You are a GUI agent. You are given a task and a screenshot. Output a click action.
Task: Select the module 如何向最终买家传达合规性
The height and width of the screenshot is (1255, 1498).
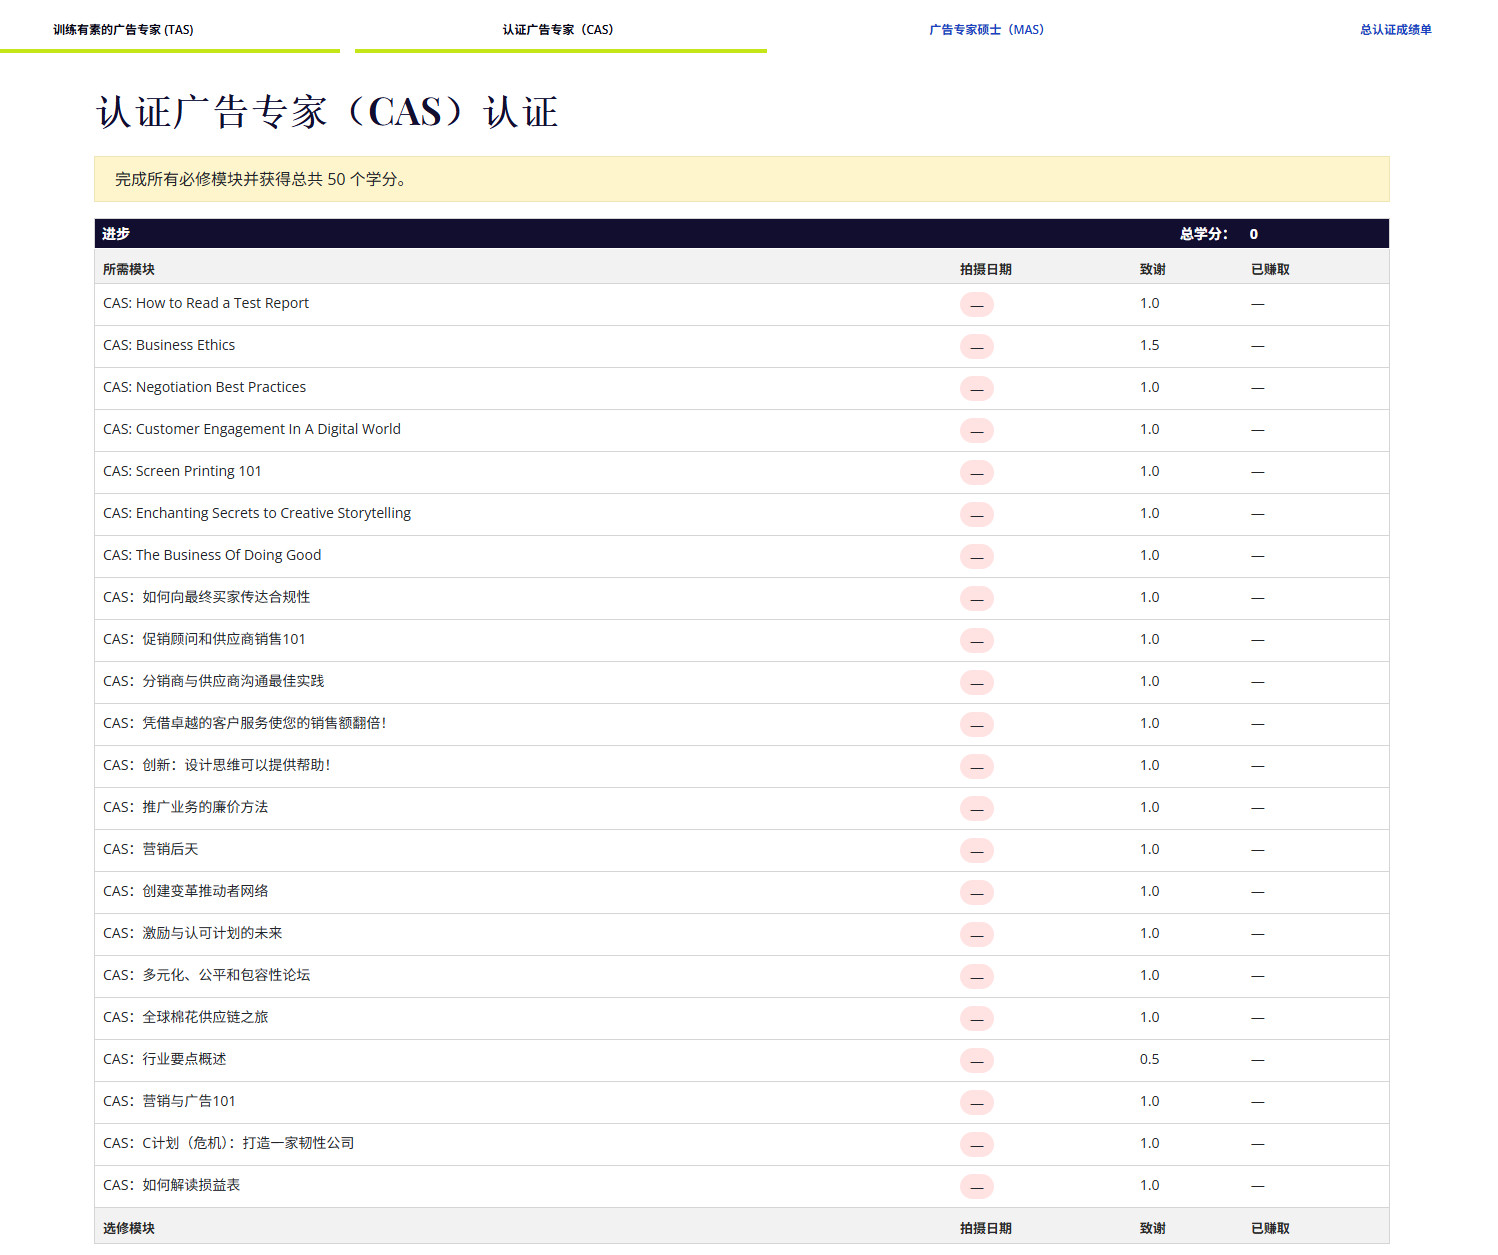pyautogui.click(x=207, y=597)
